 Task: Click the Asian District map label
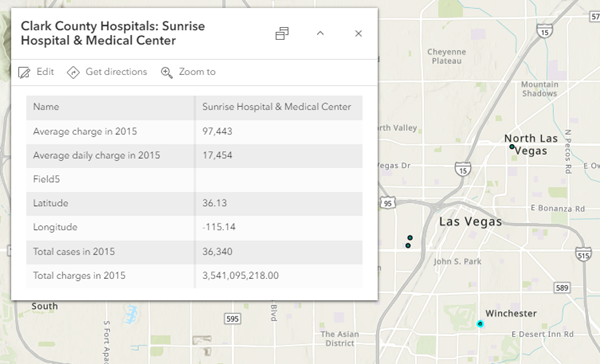340,339
